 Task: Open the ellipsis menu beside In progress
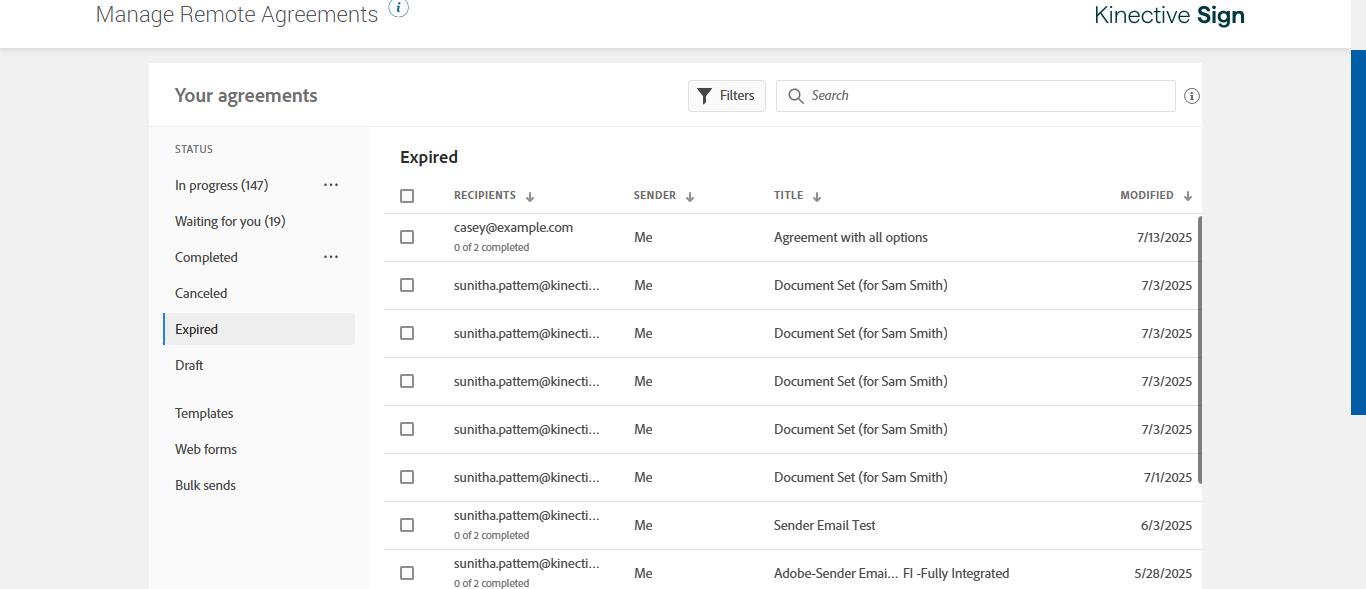(331, 185)
